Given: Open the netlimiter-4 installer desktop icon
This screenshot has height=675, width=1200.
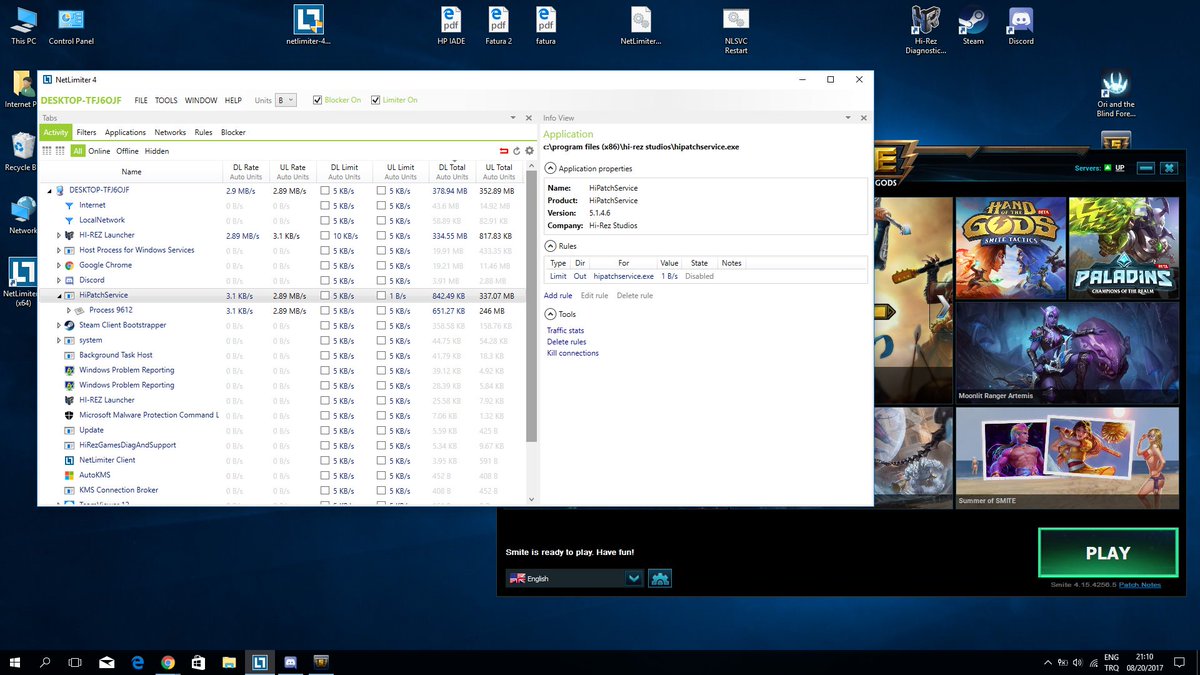Looking at the screenshot, I should 308,25.
